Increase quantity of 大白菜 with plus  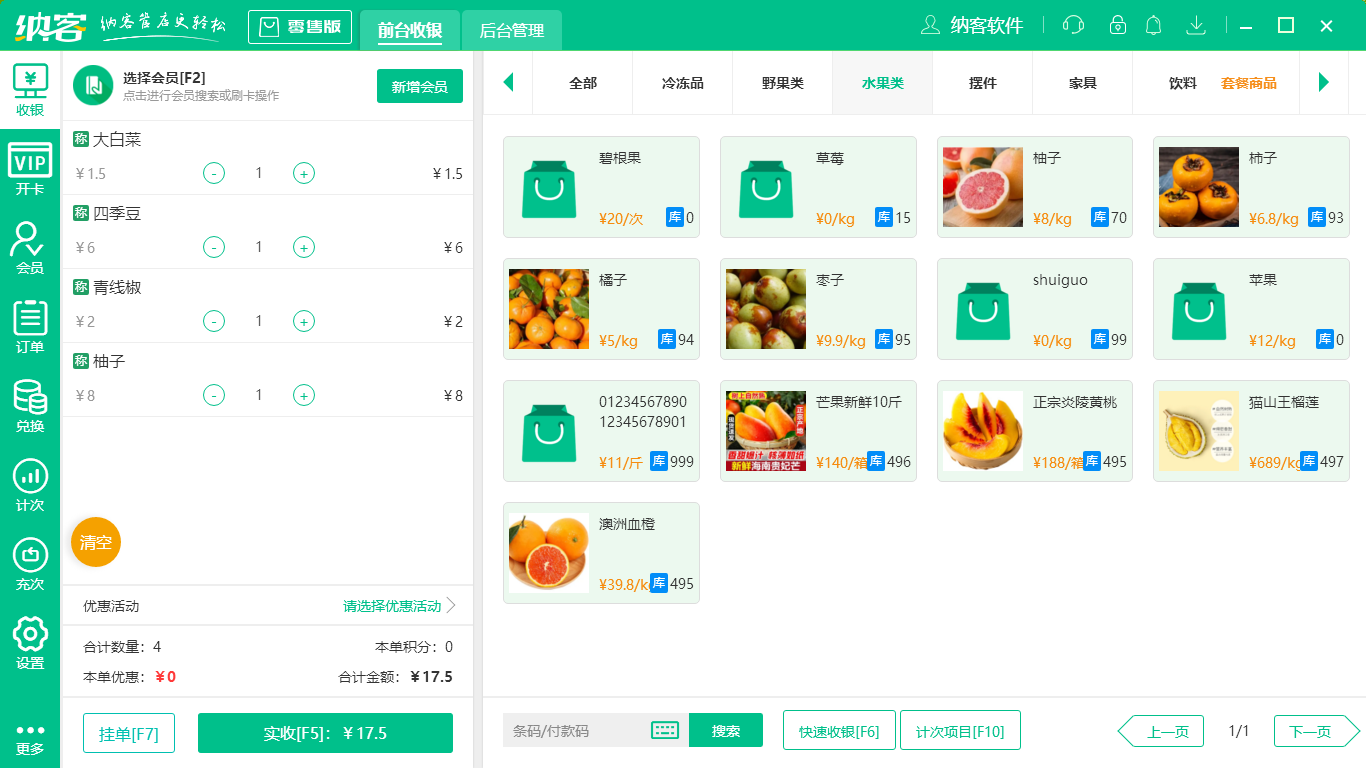click(304, 173)
